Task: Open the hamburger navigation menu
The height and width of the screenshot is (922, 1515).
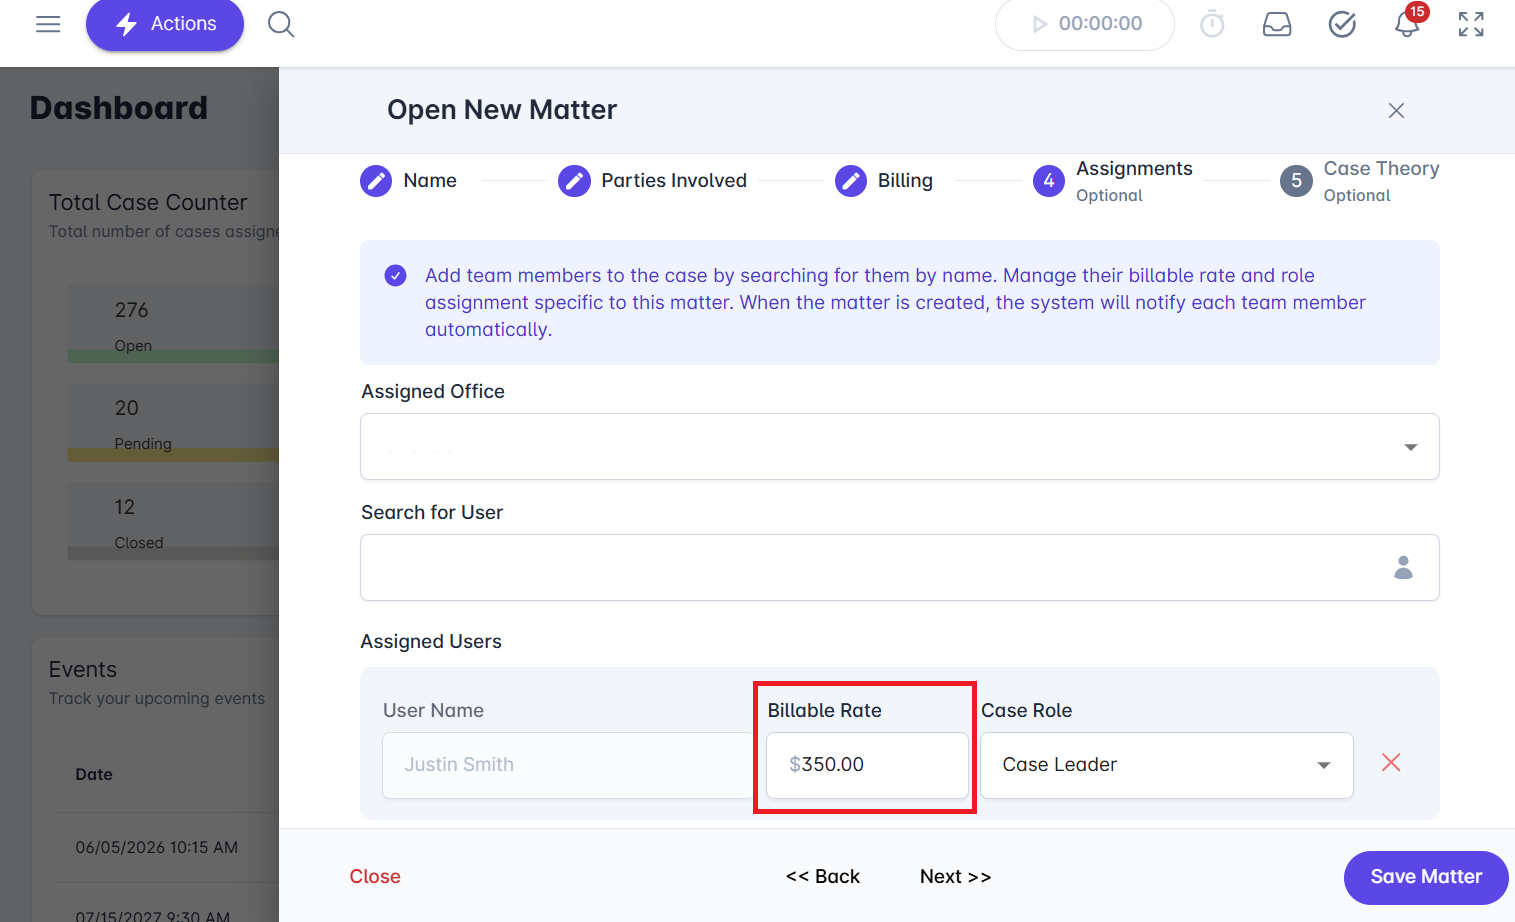Action: 48,24
